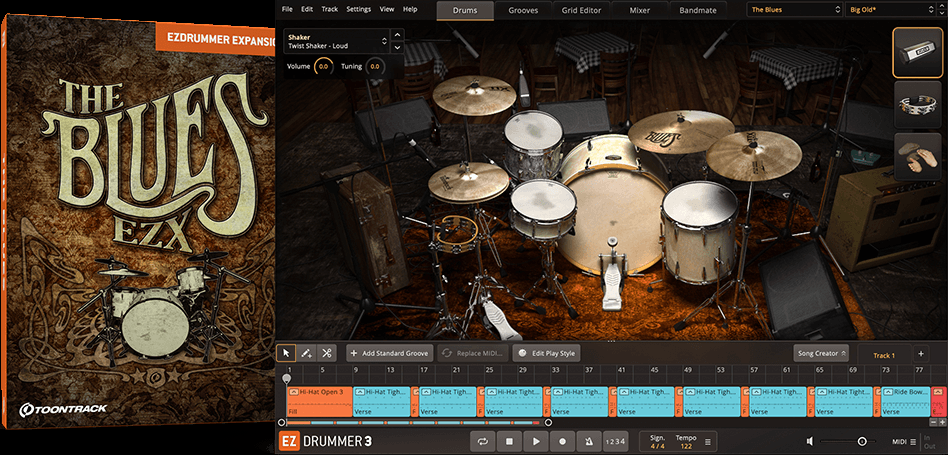Screen dimensions: 948x455
Task: Add a new track with the plus button
Action: coord(921,354)
